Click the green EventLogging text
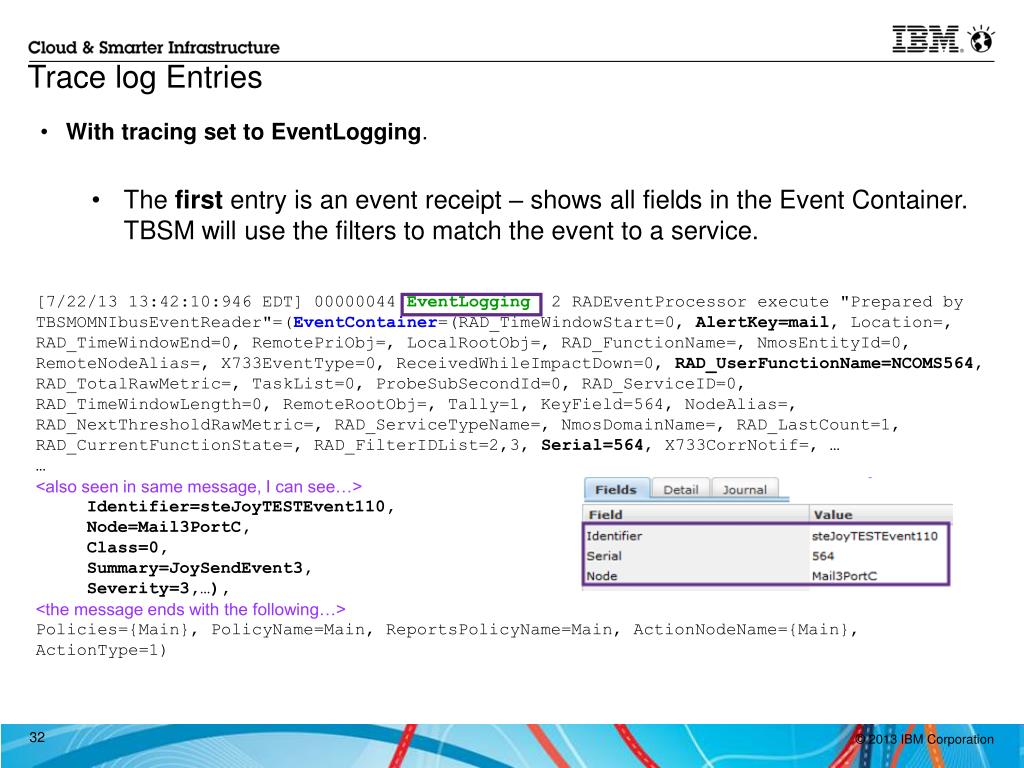 [468, 302]
